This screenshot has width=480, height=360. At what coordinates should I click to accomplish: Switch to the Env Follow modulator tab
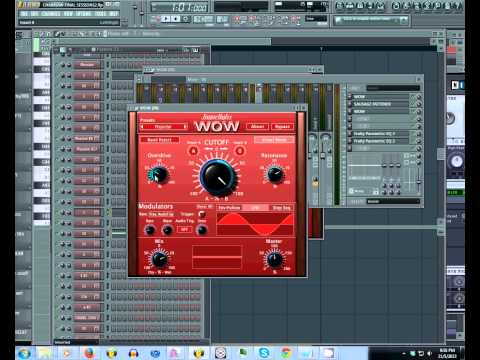click(229, 208)
